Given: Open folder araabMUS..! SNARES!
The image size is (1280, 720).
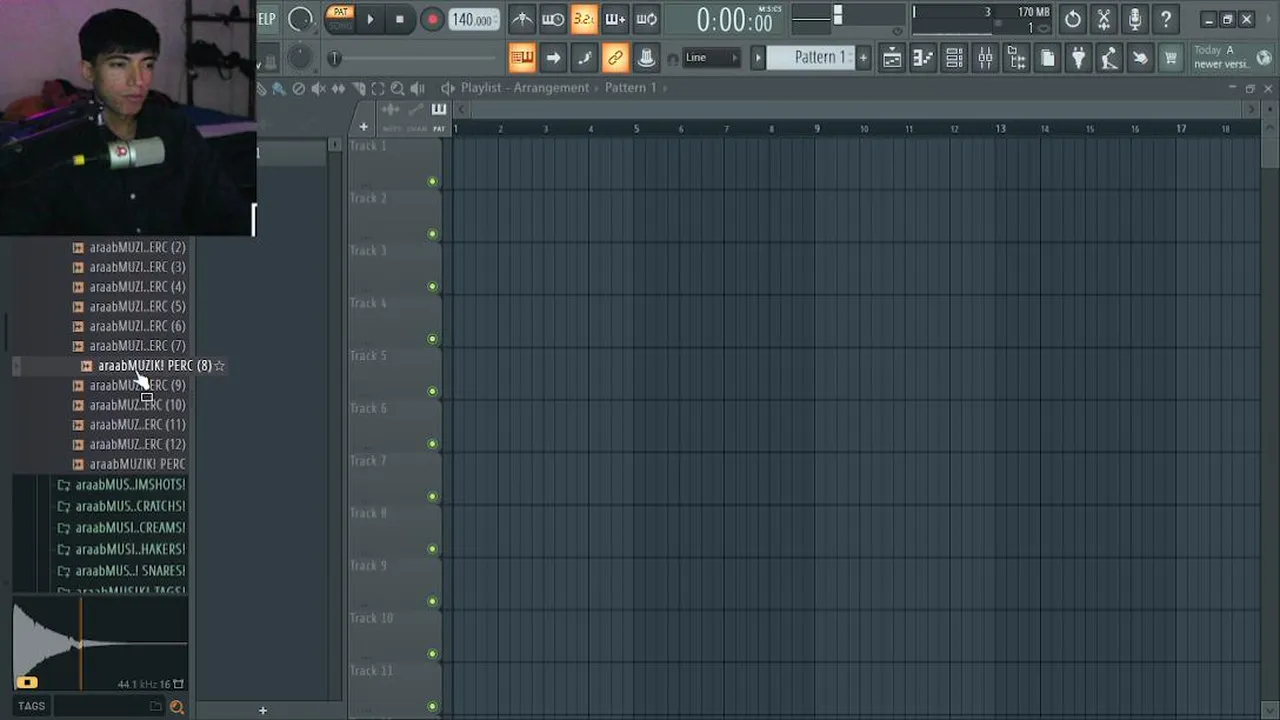Looking at the screenshot, I should [130, 571].
